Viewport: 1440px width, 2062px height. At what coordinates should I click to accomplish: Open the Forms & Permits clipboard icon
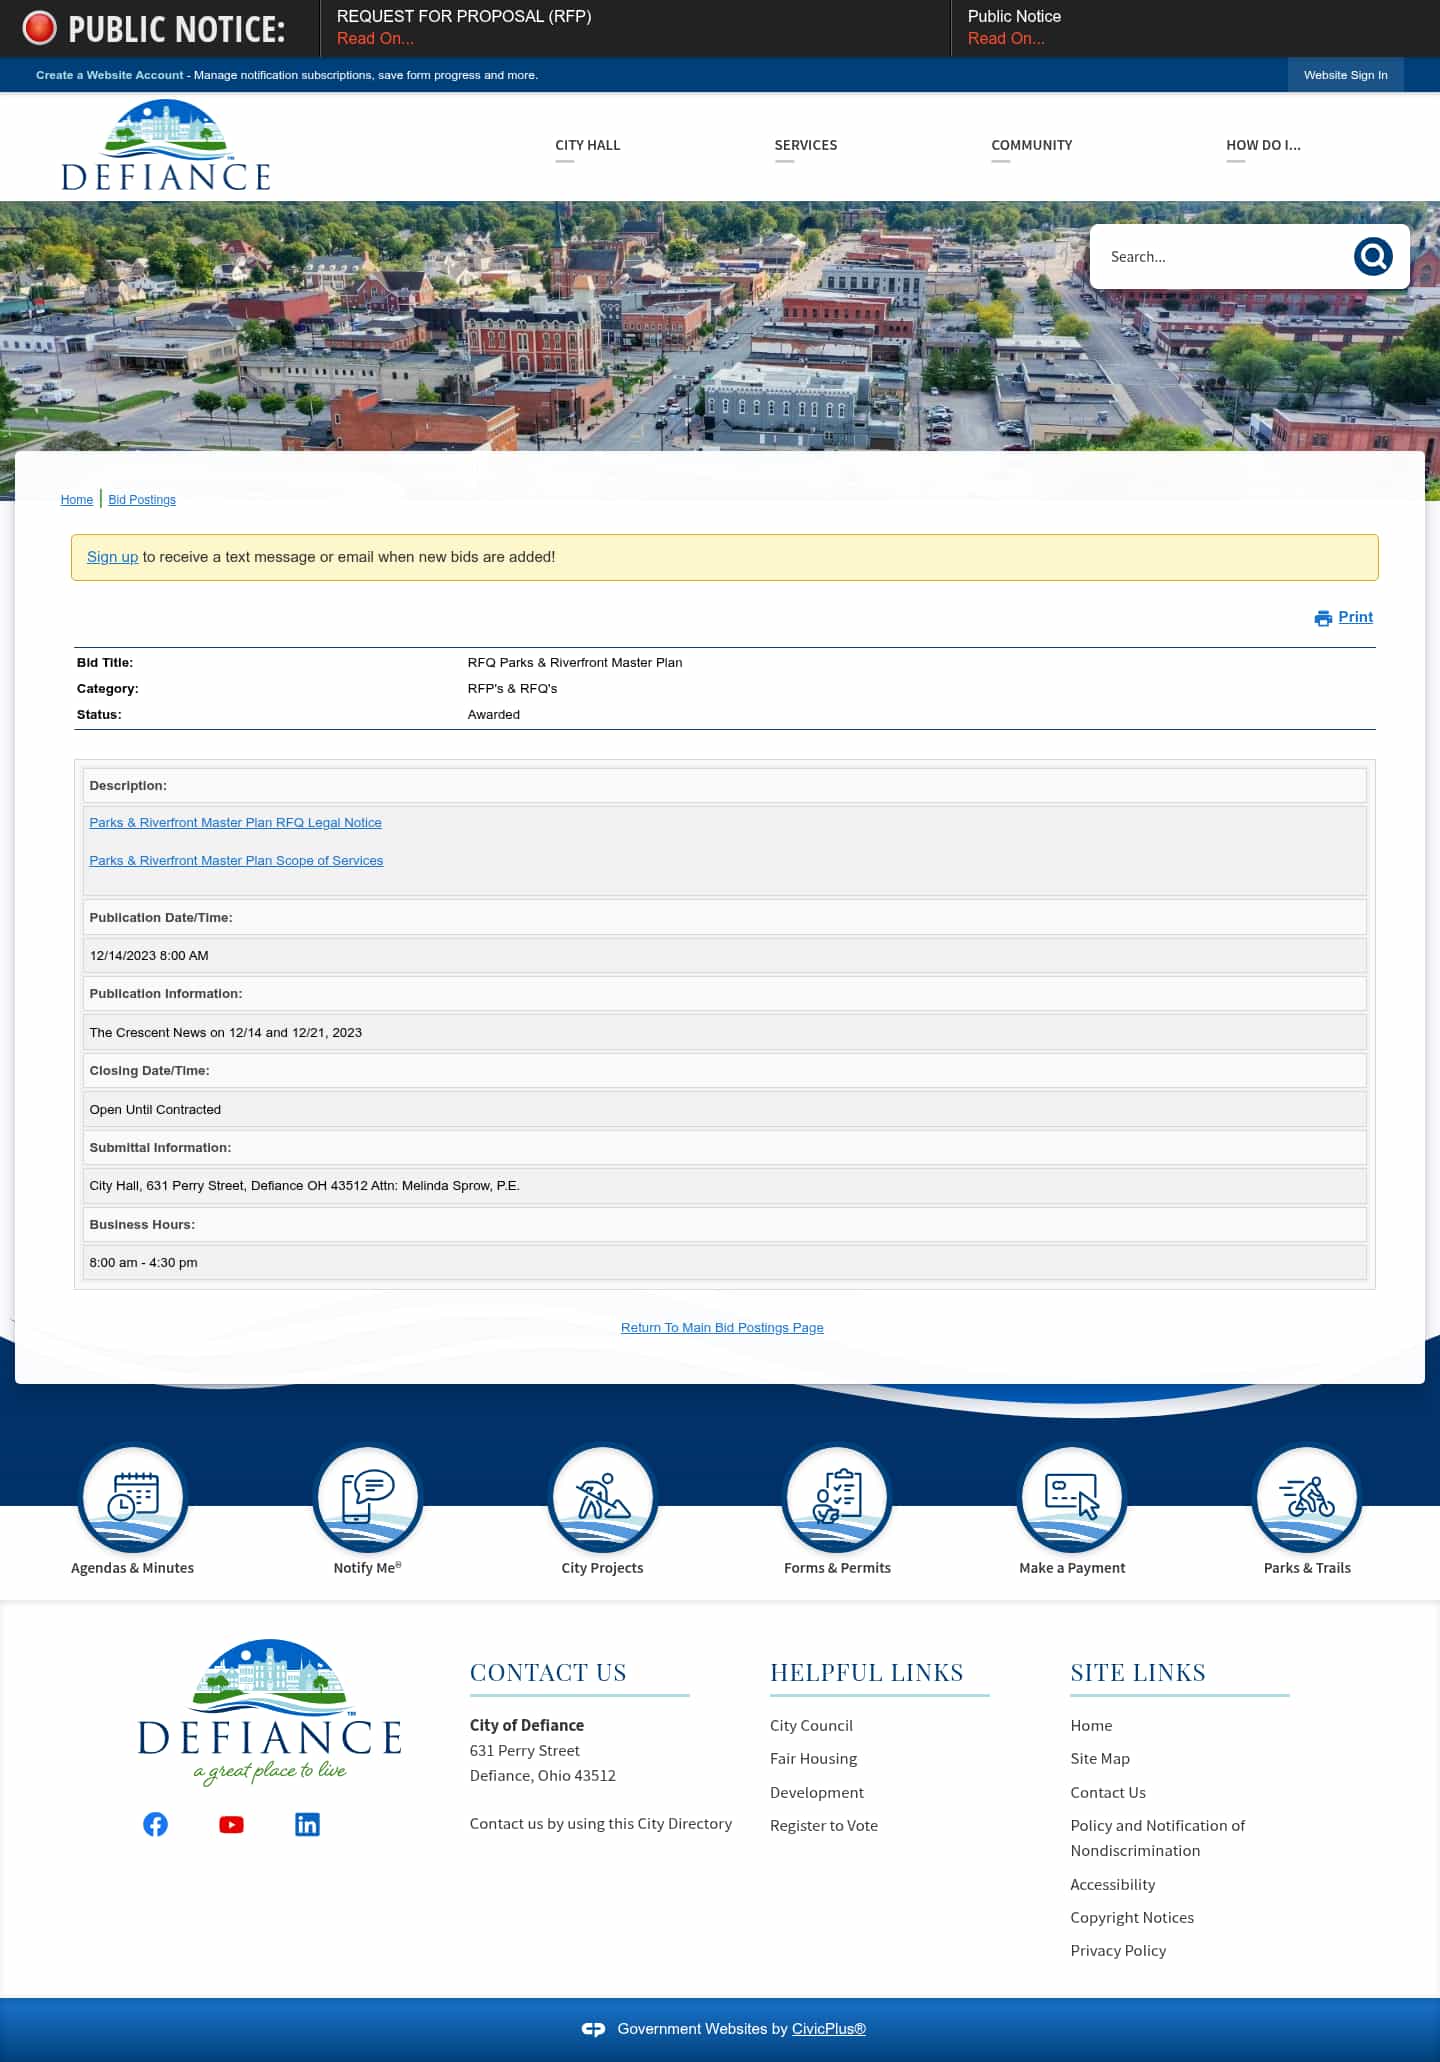(x=838, y=1498)
